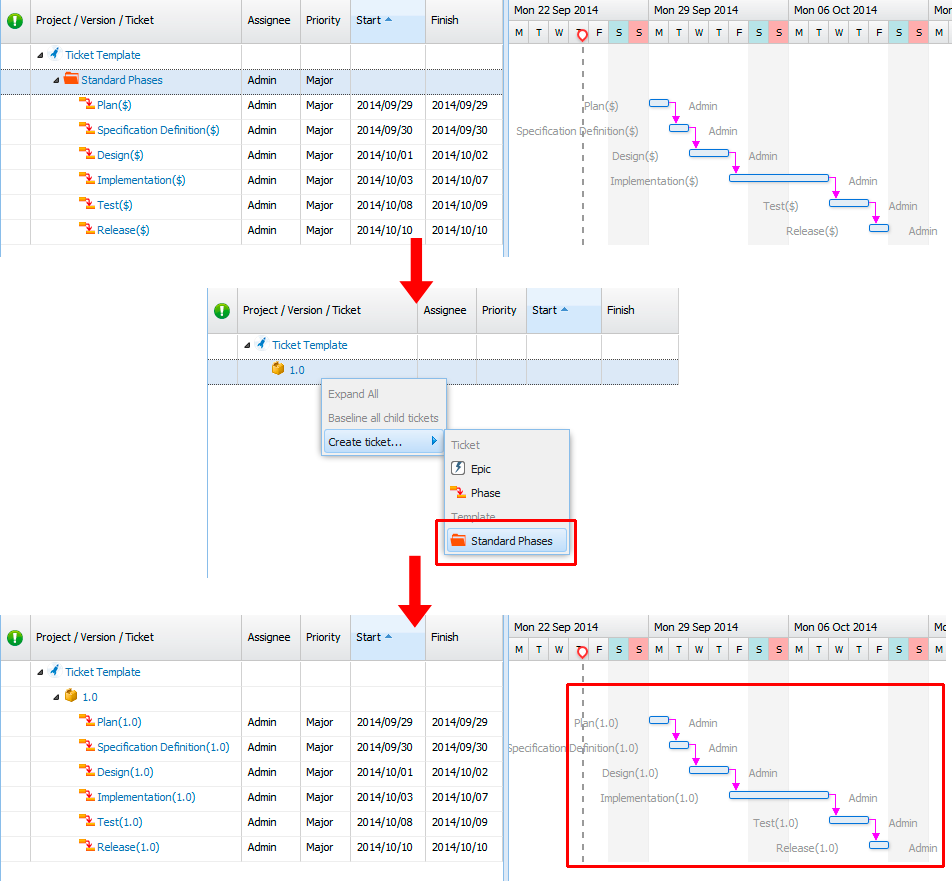Select Epic in the ticket submenu
The image size is (952, 881).
click(x=481, y=469)
